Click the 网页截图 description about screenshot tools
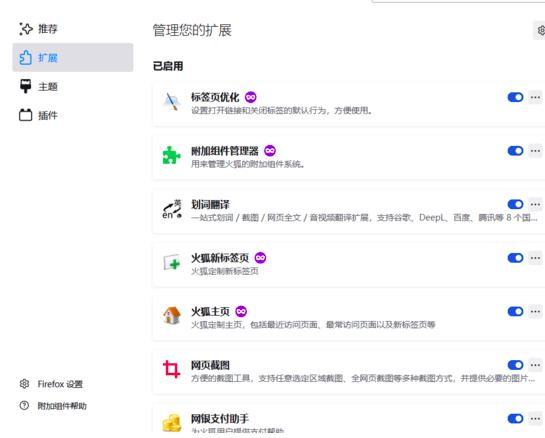Image resolution: width=545 pixels, height=438 pixels. 363,378
